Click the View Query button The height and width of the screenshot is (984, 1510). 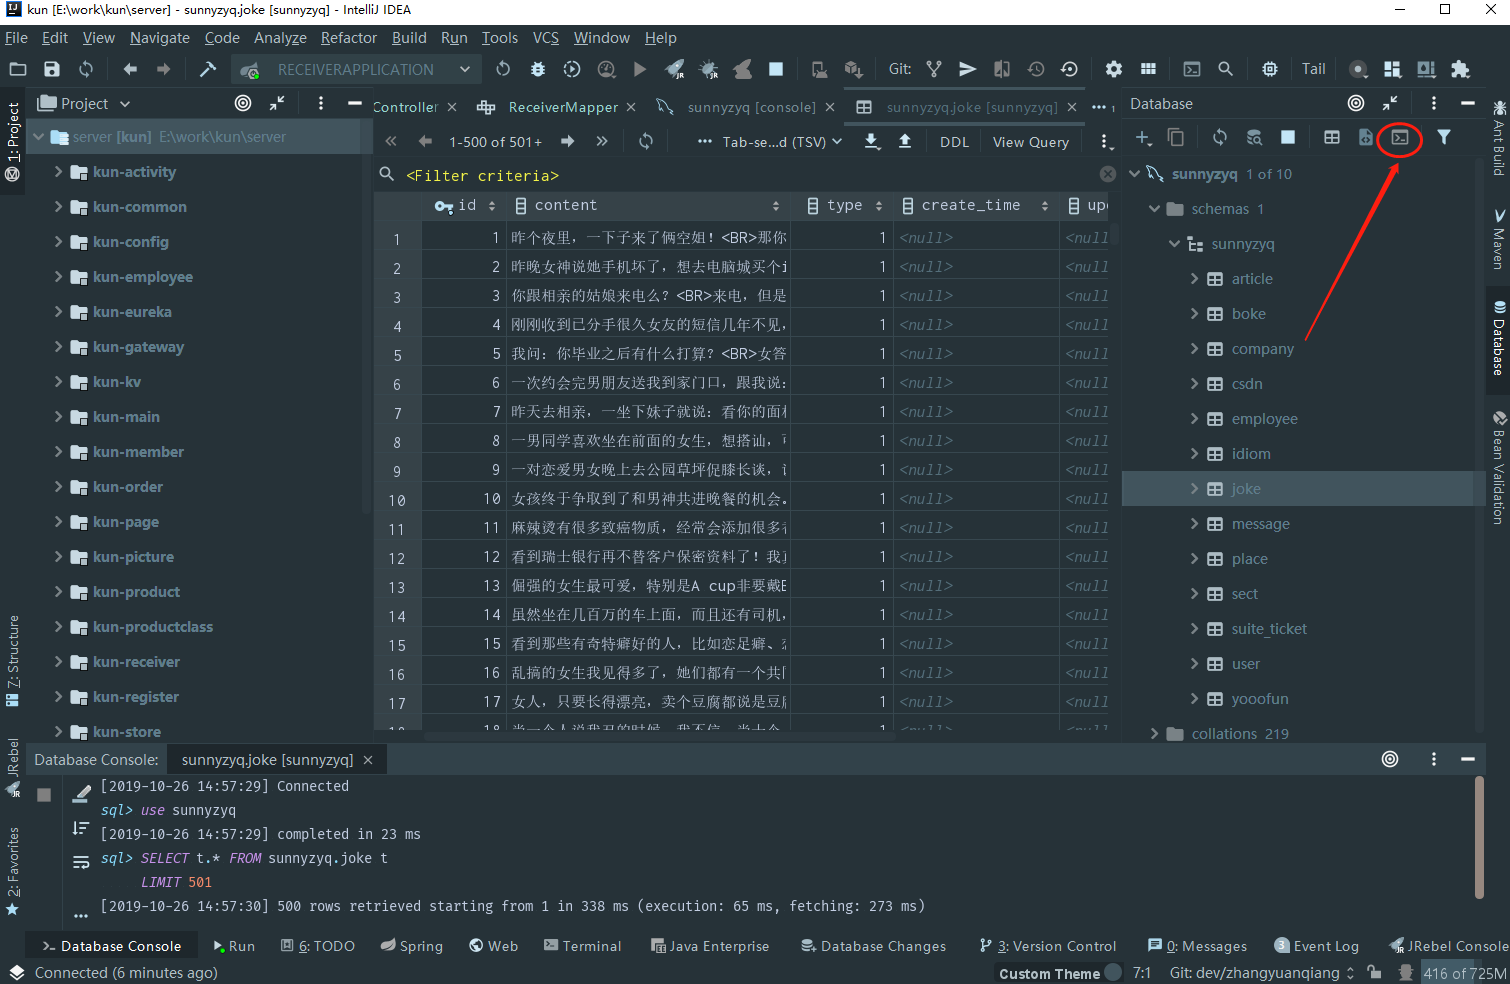tap(1031, 142)
